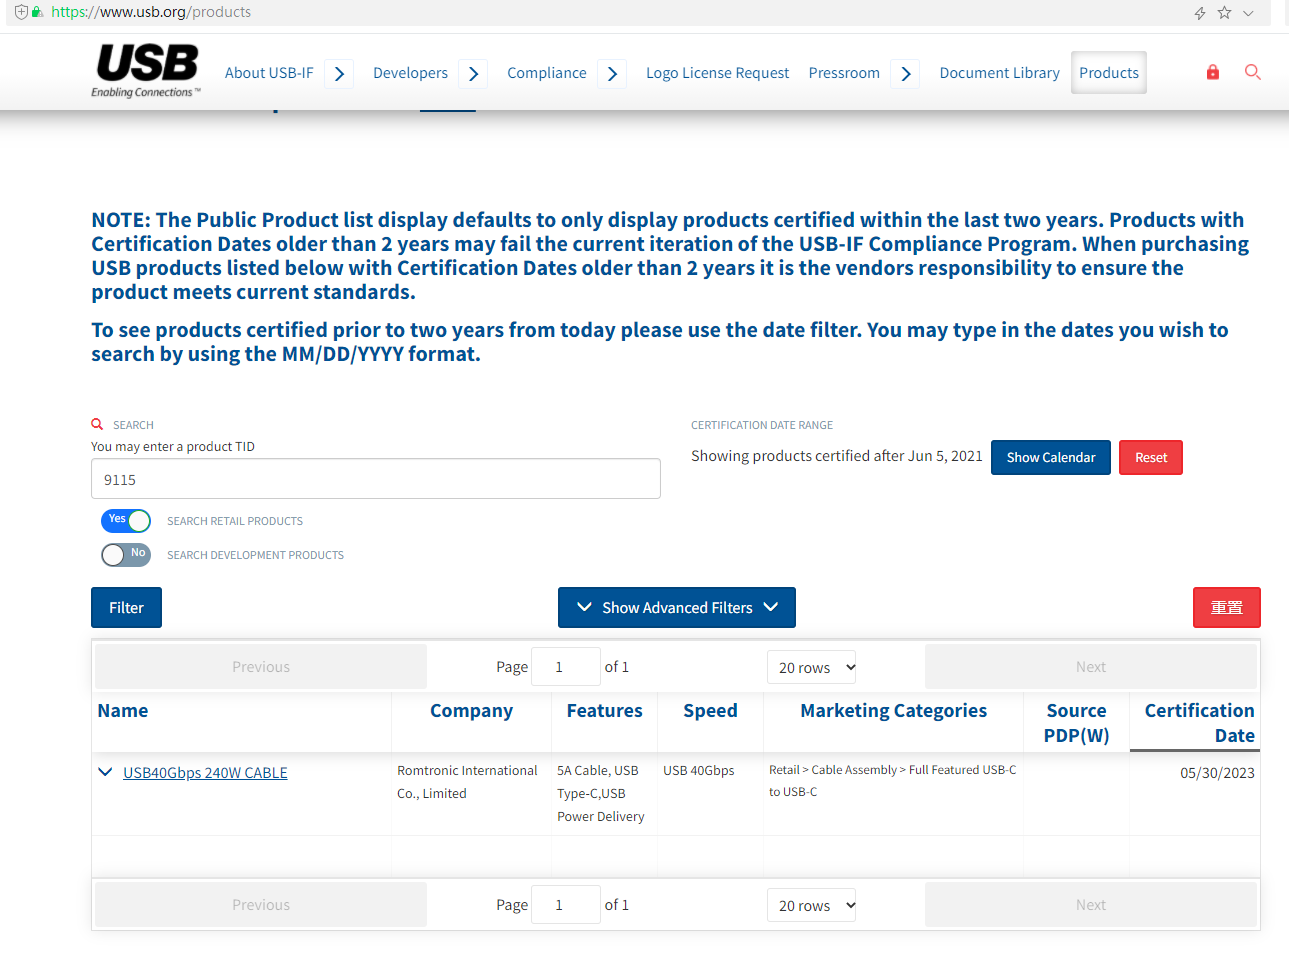Open the Document Library page
Screen dimensions: 1289x953
[x=999, y=73]
